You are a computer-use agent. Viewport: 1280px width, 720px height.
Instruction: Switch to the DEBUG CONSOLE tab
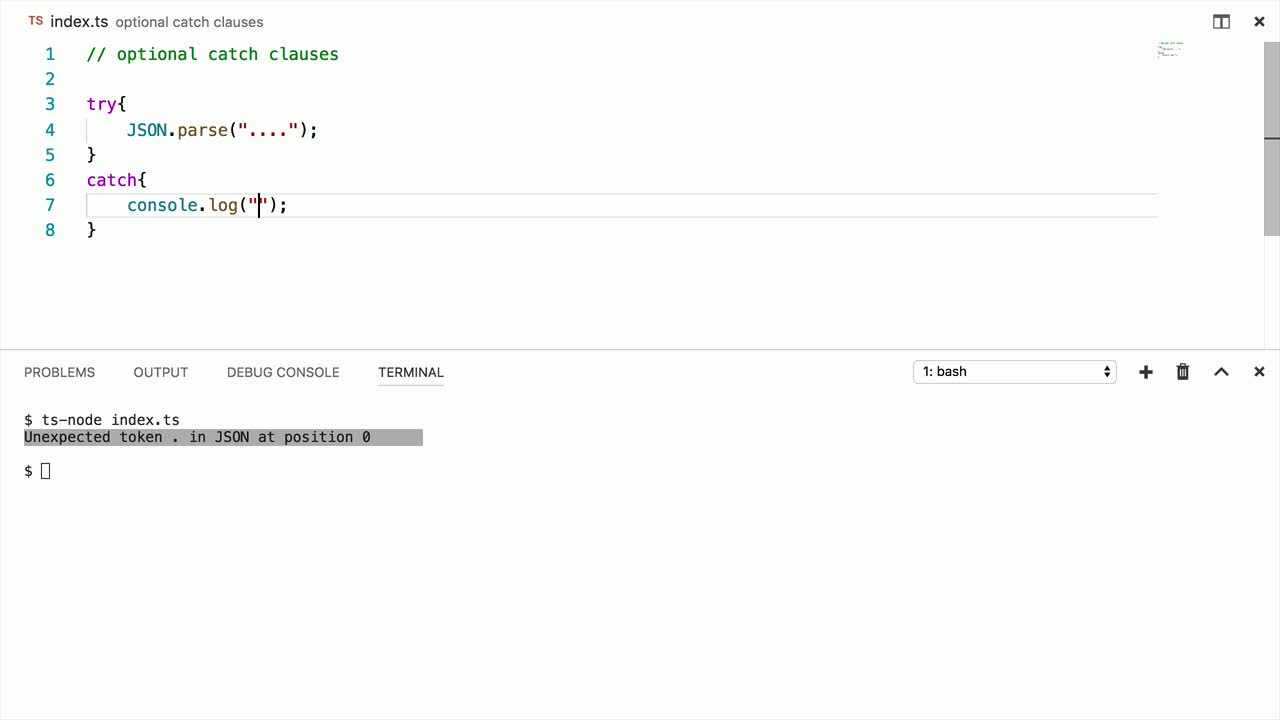click(283, 372)
